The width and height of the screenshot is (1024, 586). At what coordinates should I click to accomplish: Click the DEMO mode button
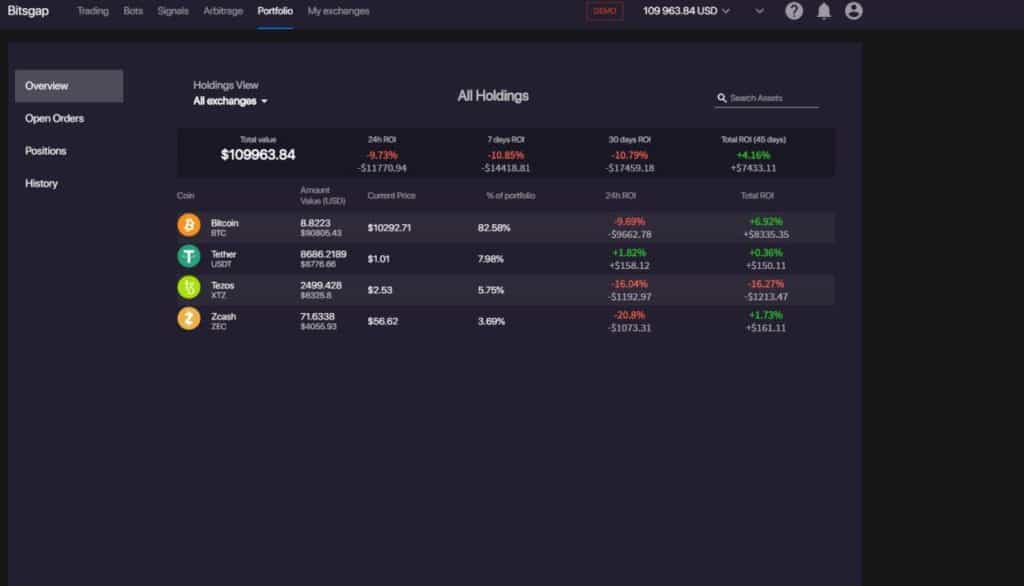click(x=604, y=11)
